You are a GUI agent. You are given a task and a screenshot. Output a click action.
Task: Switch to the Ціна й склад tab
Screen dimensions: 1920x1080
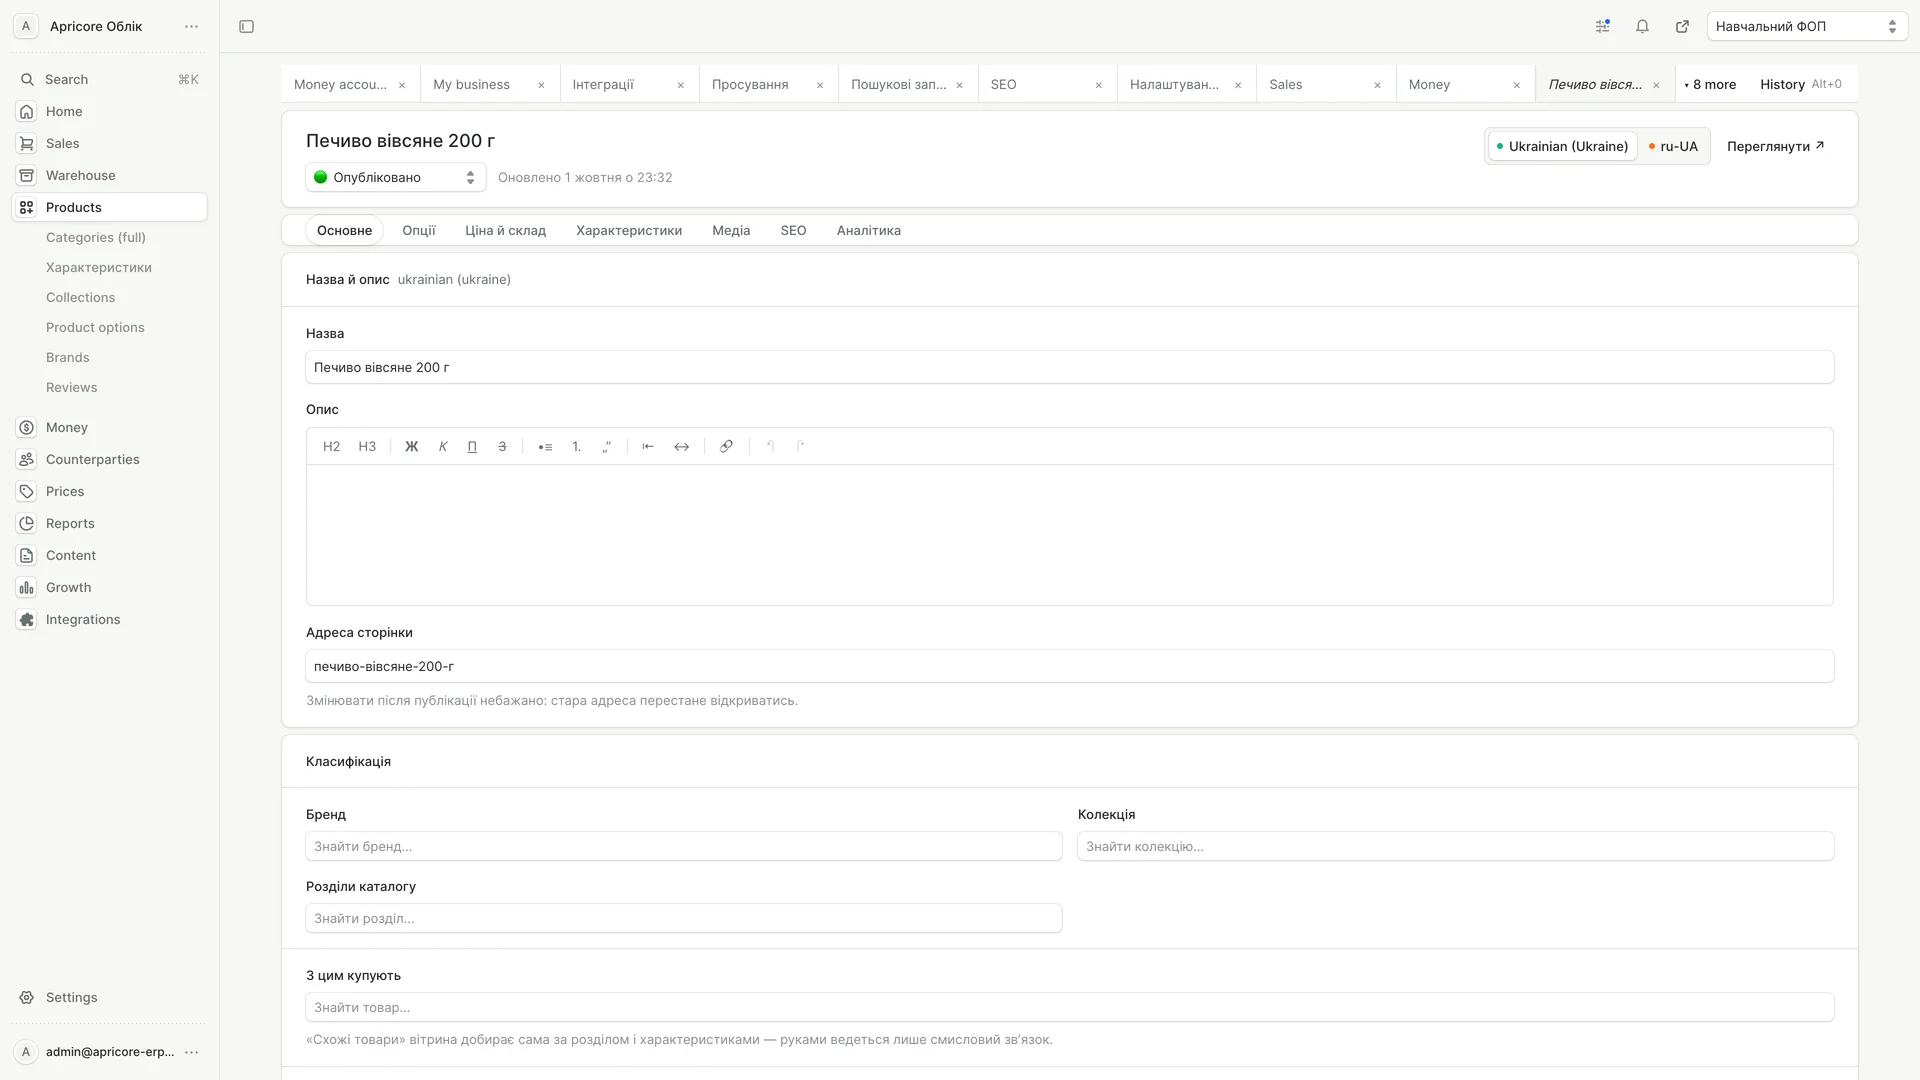505,230
